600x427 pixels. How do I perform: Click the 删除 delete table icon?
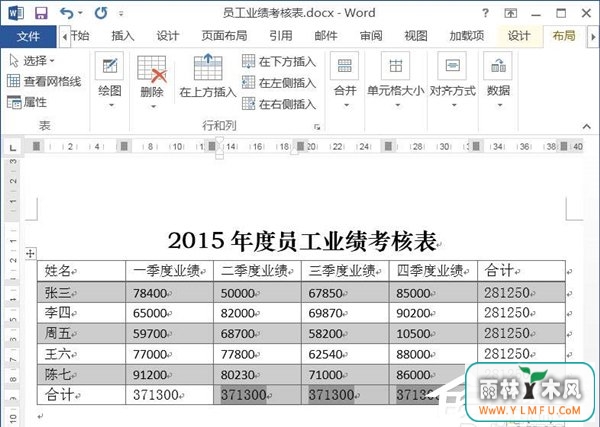[152, 69]
